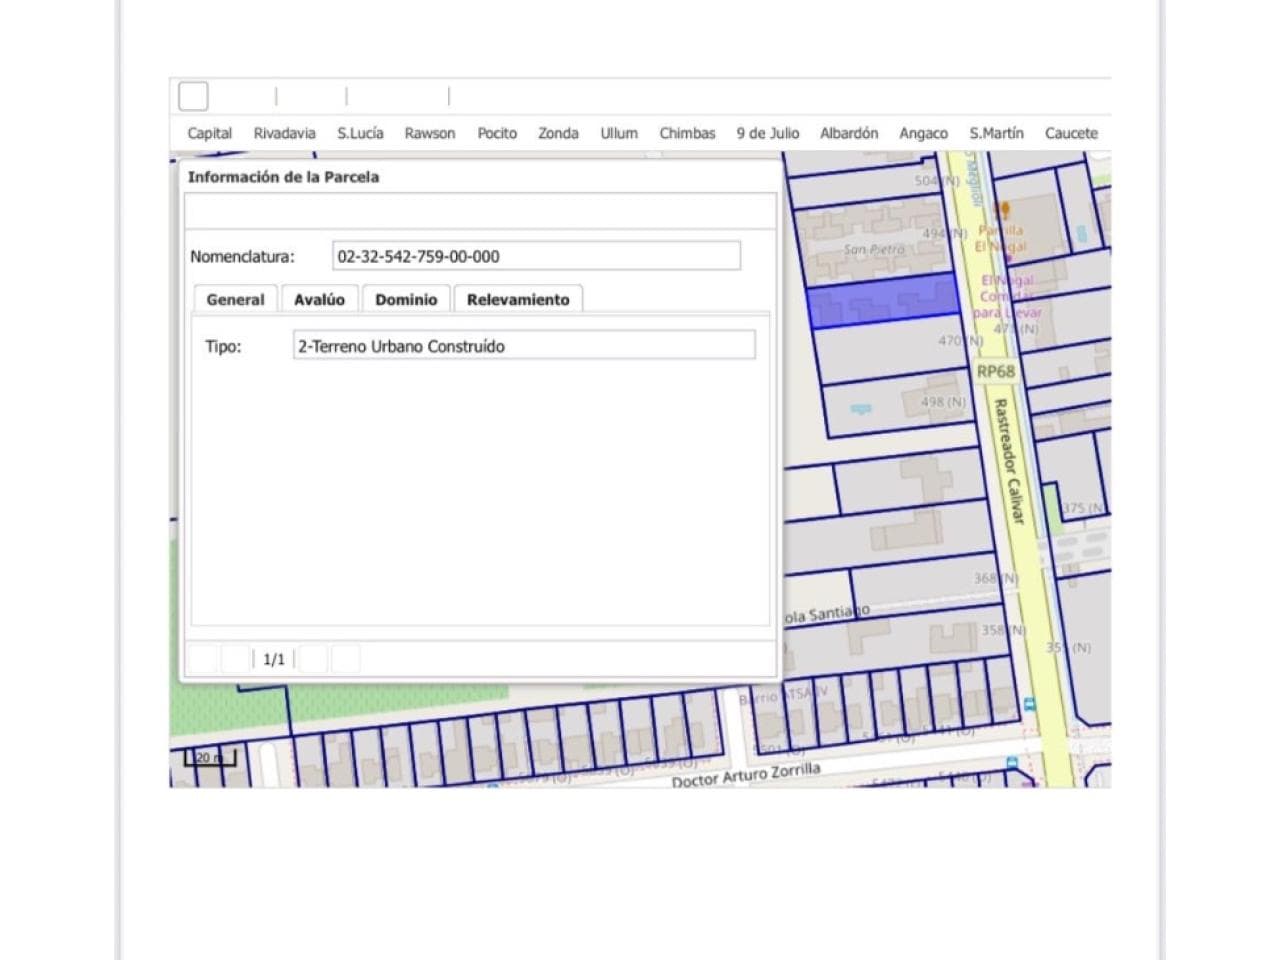Click the 20 m scale bar
Screen dimensions: 1280x960
click(210, 758)
